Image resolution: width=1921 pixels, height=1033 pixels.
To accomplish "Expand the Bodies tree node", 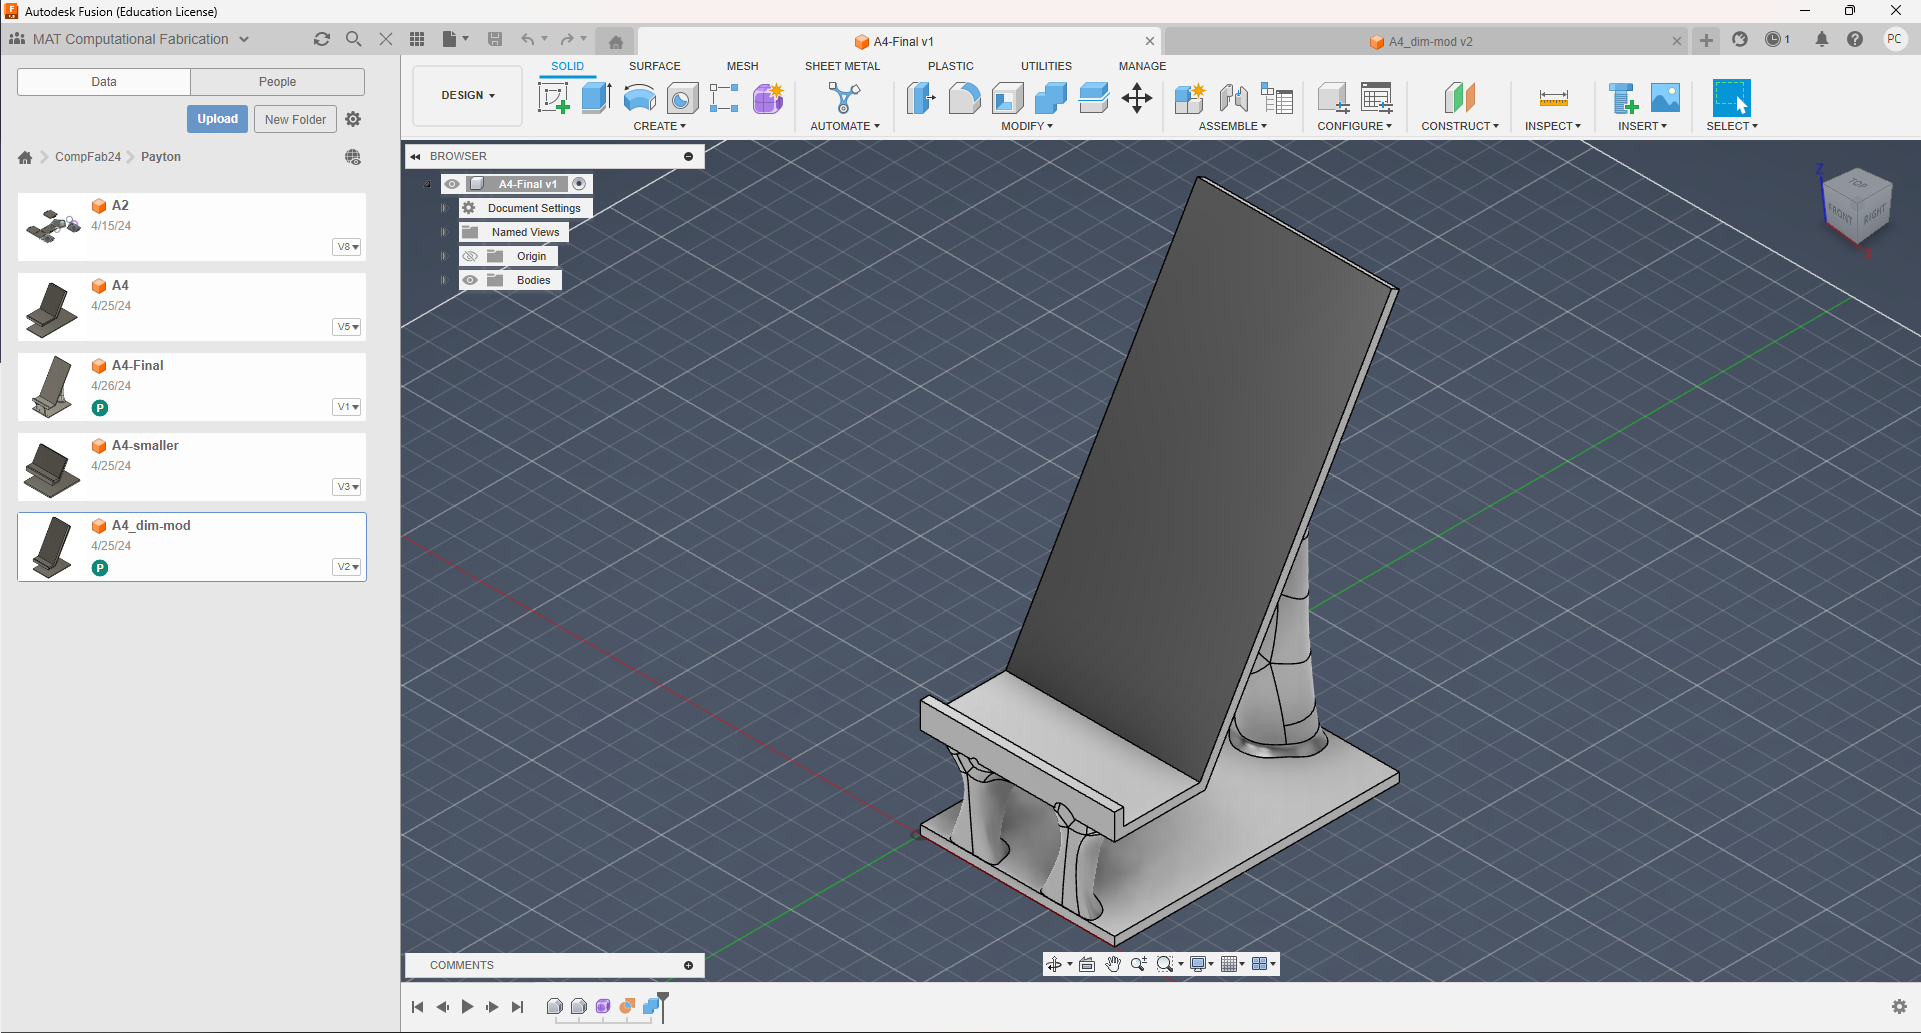I will (444, 280).
